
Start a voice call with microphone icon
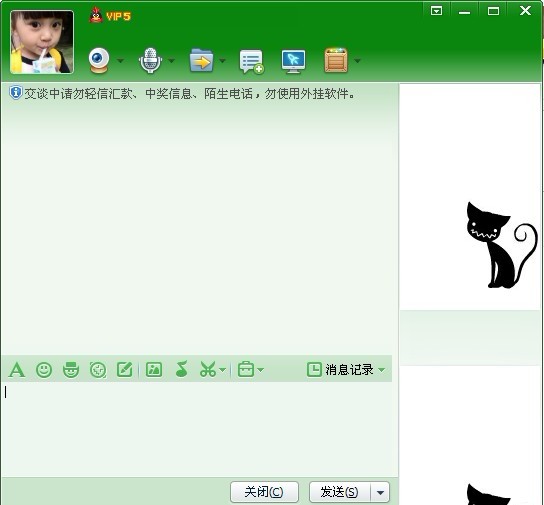pos(150,61)
